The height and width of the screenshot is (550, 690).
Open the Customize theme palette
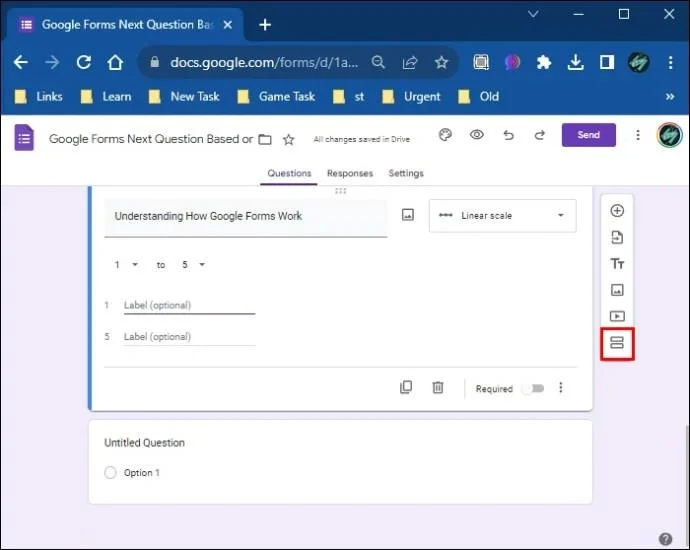point(445,135)
